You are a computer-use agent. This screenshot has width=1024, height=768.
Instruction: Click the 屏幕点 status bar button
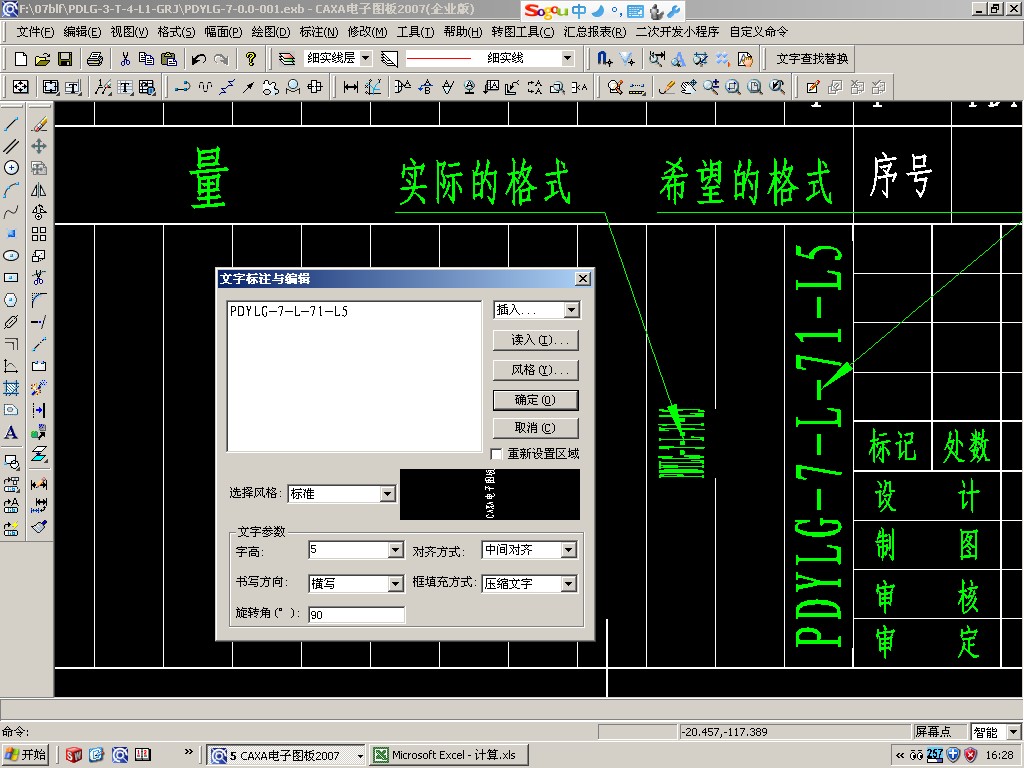point(941,732)
